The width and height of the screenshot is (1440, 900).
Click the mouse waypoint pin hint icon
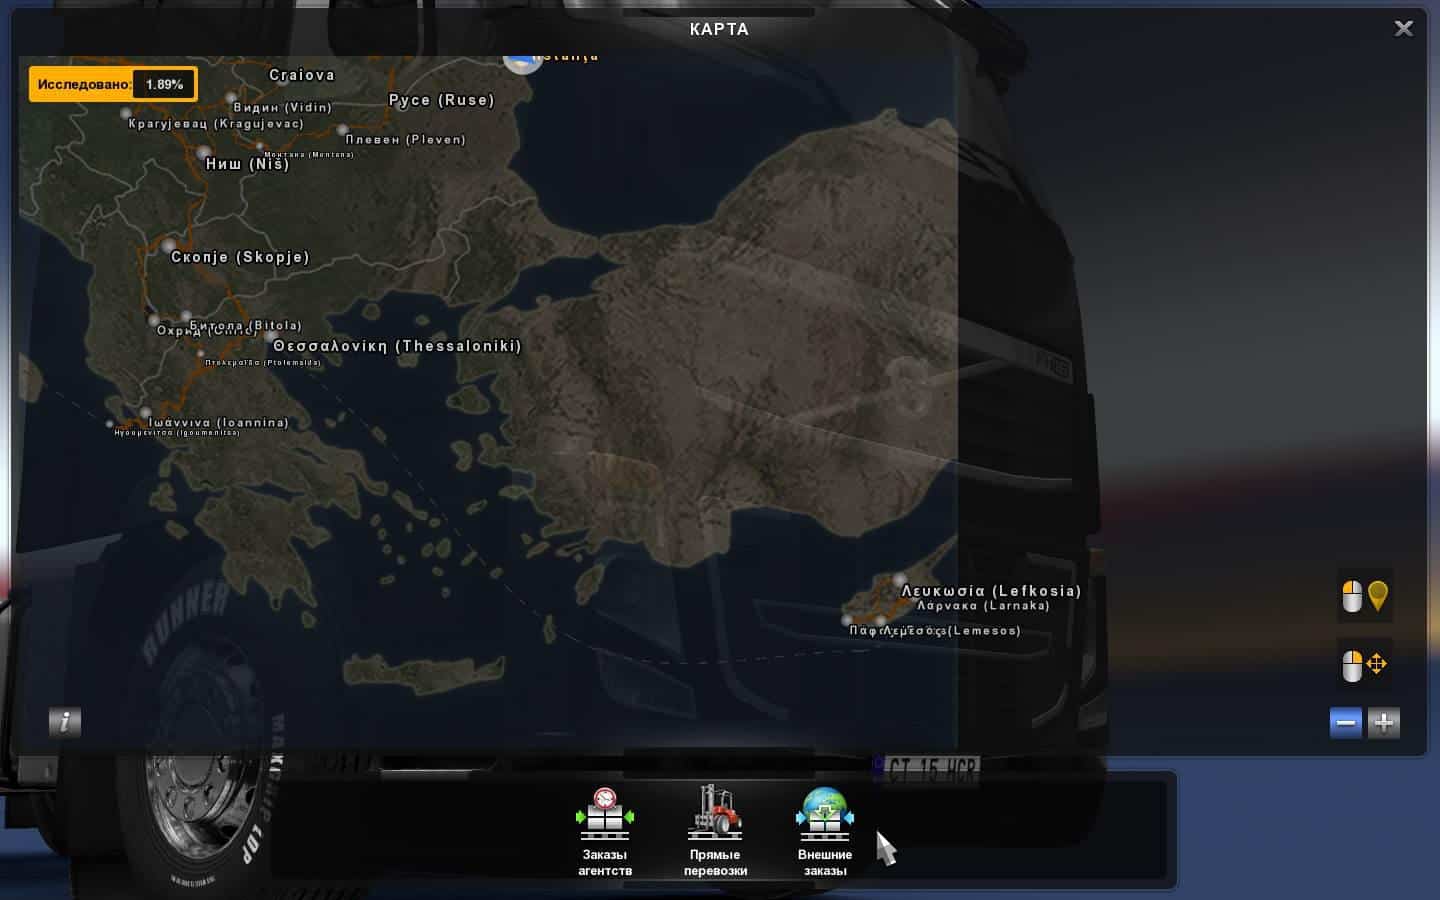(x=1364, y=597)
